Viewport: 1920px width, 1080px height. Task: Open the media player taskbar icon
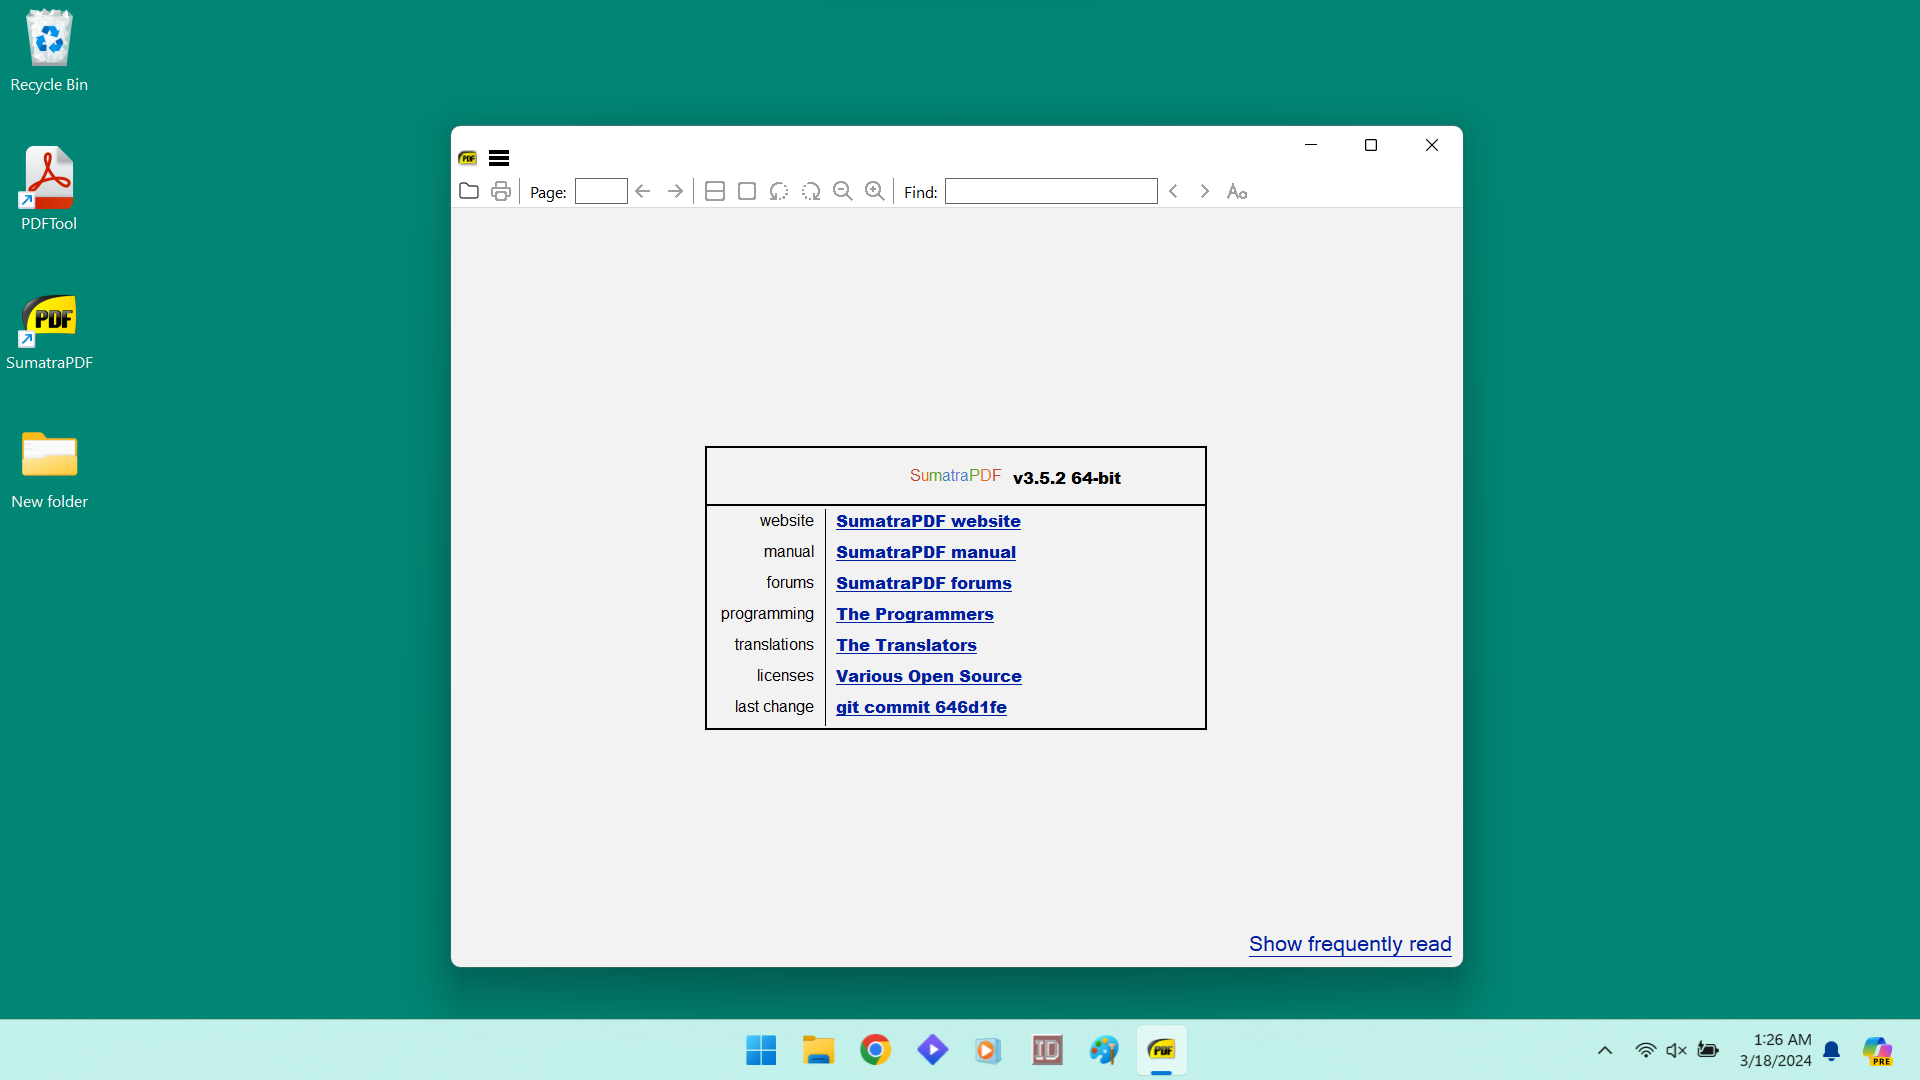pos(989,1050)
